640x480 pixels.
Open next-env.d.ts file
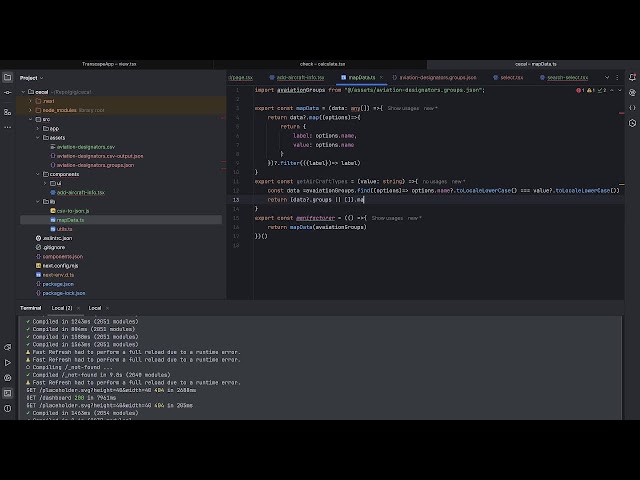58,275
